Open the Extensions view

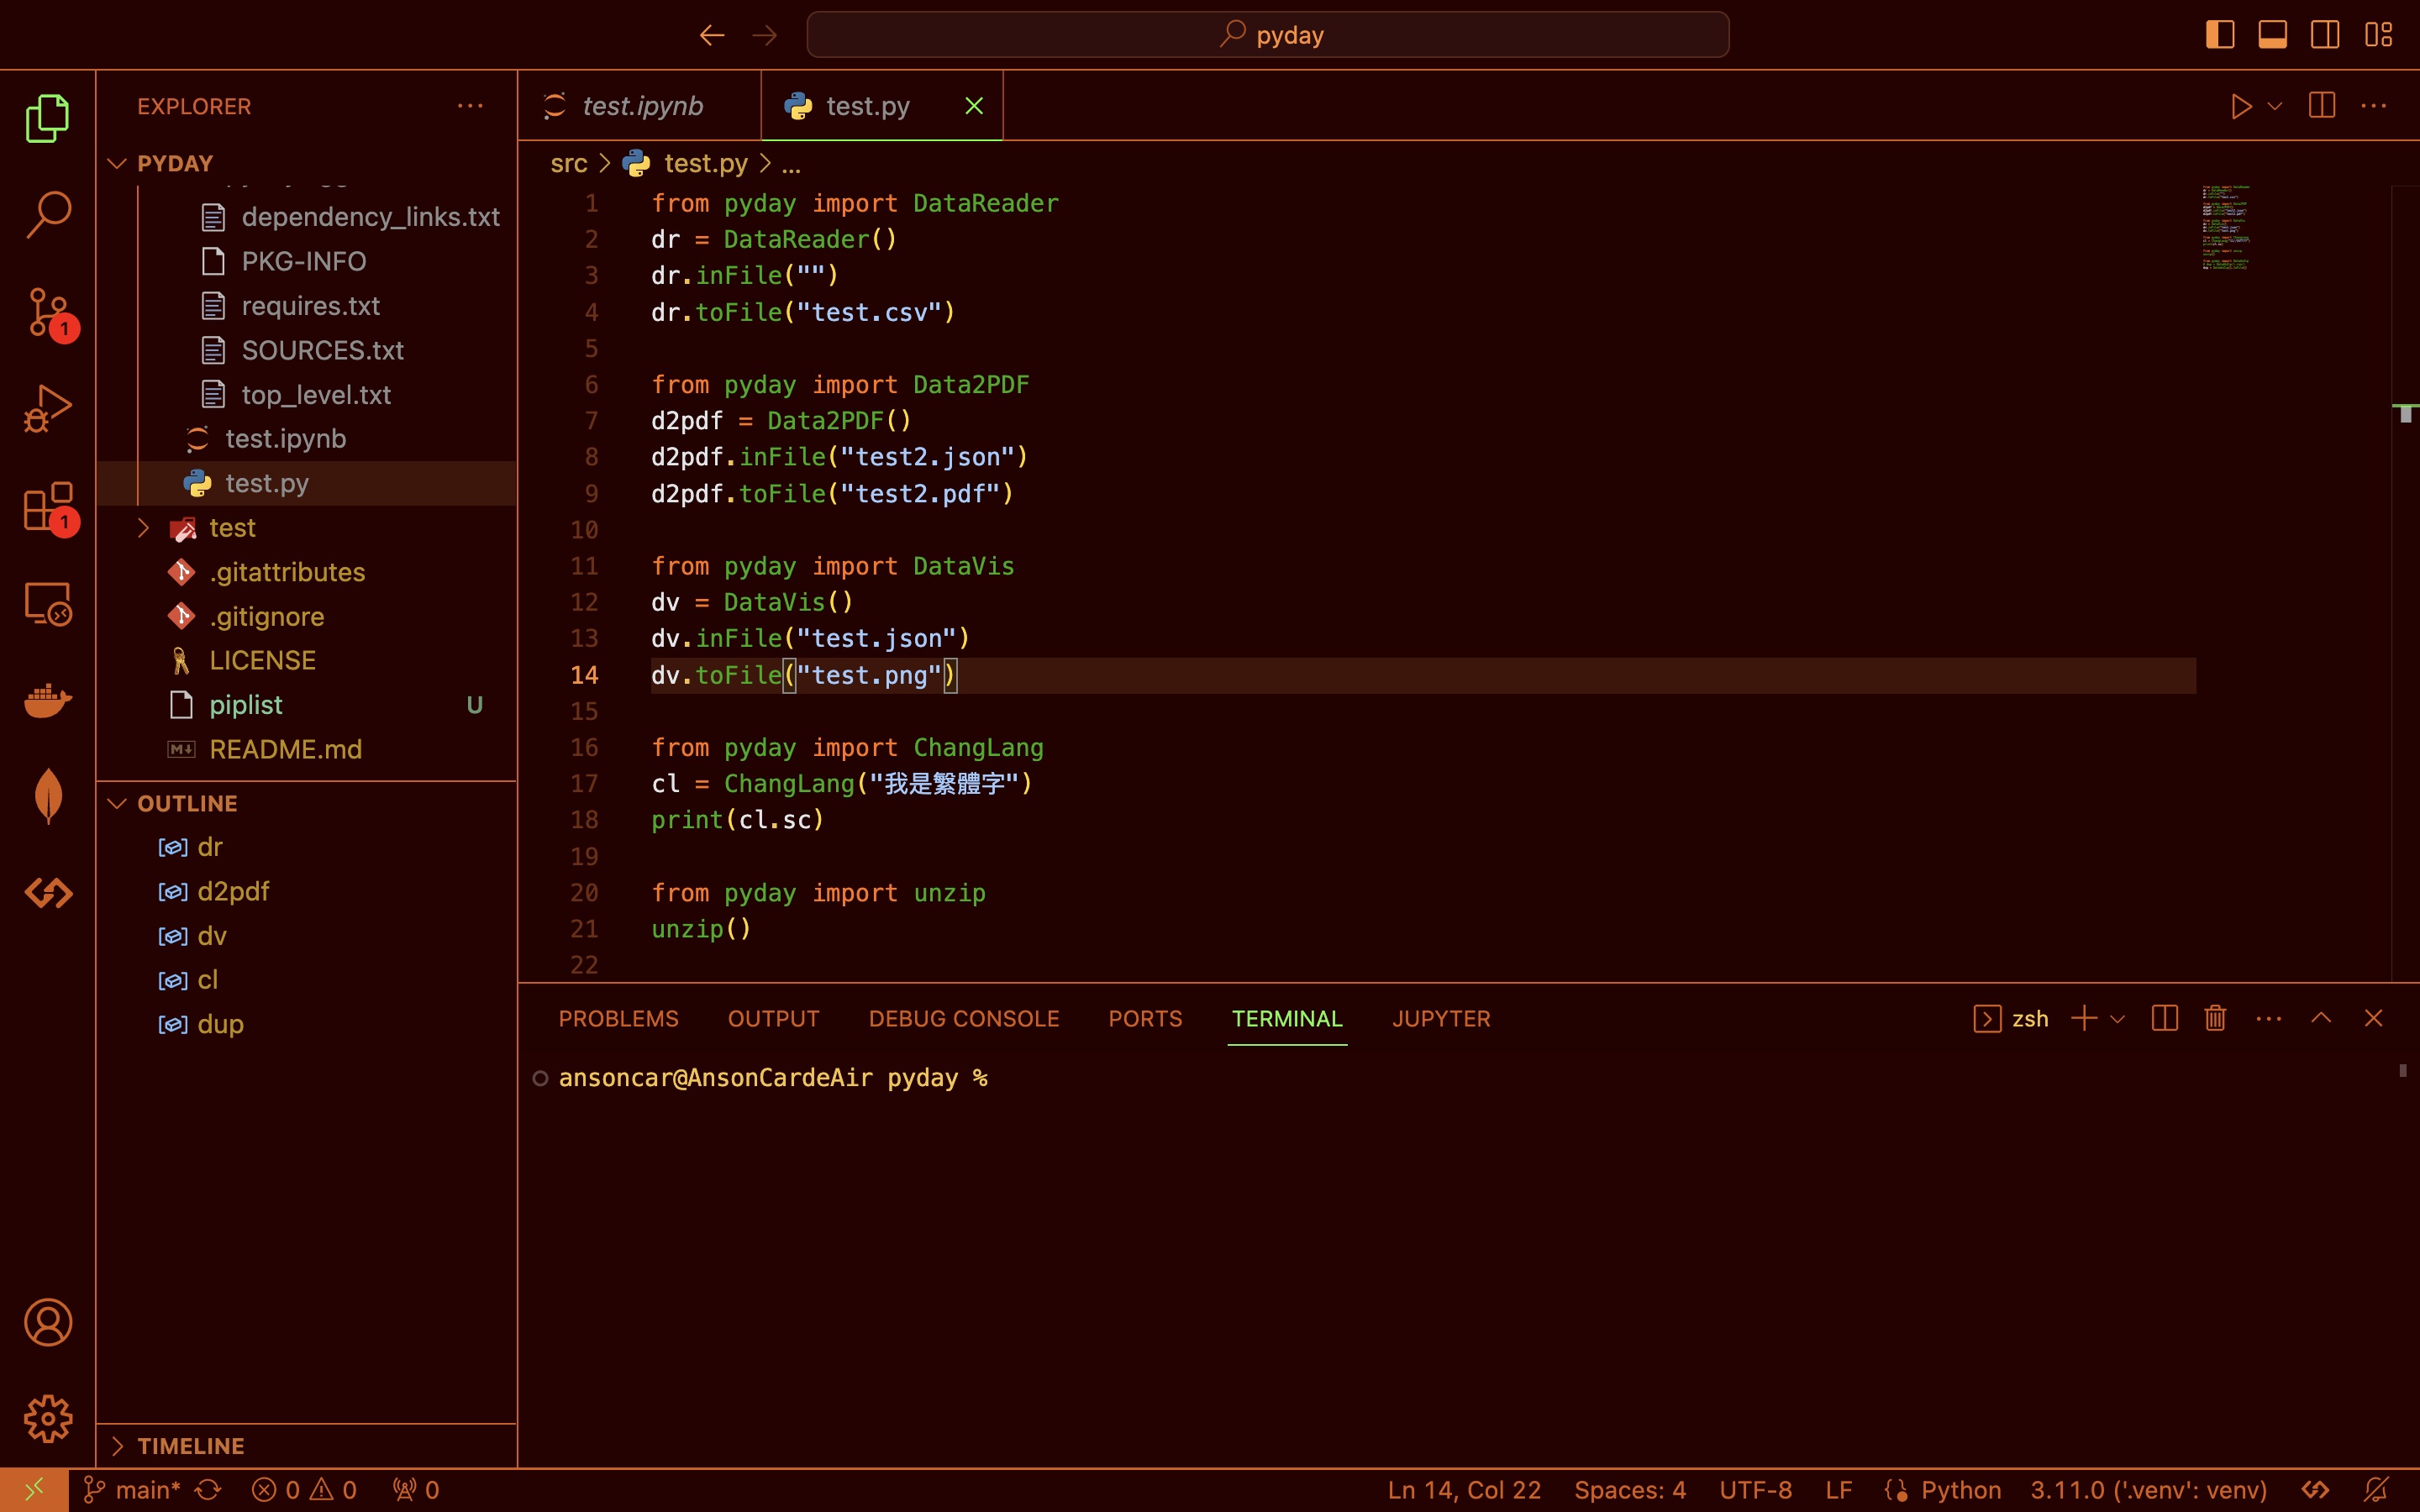click(47, 506)
